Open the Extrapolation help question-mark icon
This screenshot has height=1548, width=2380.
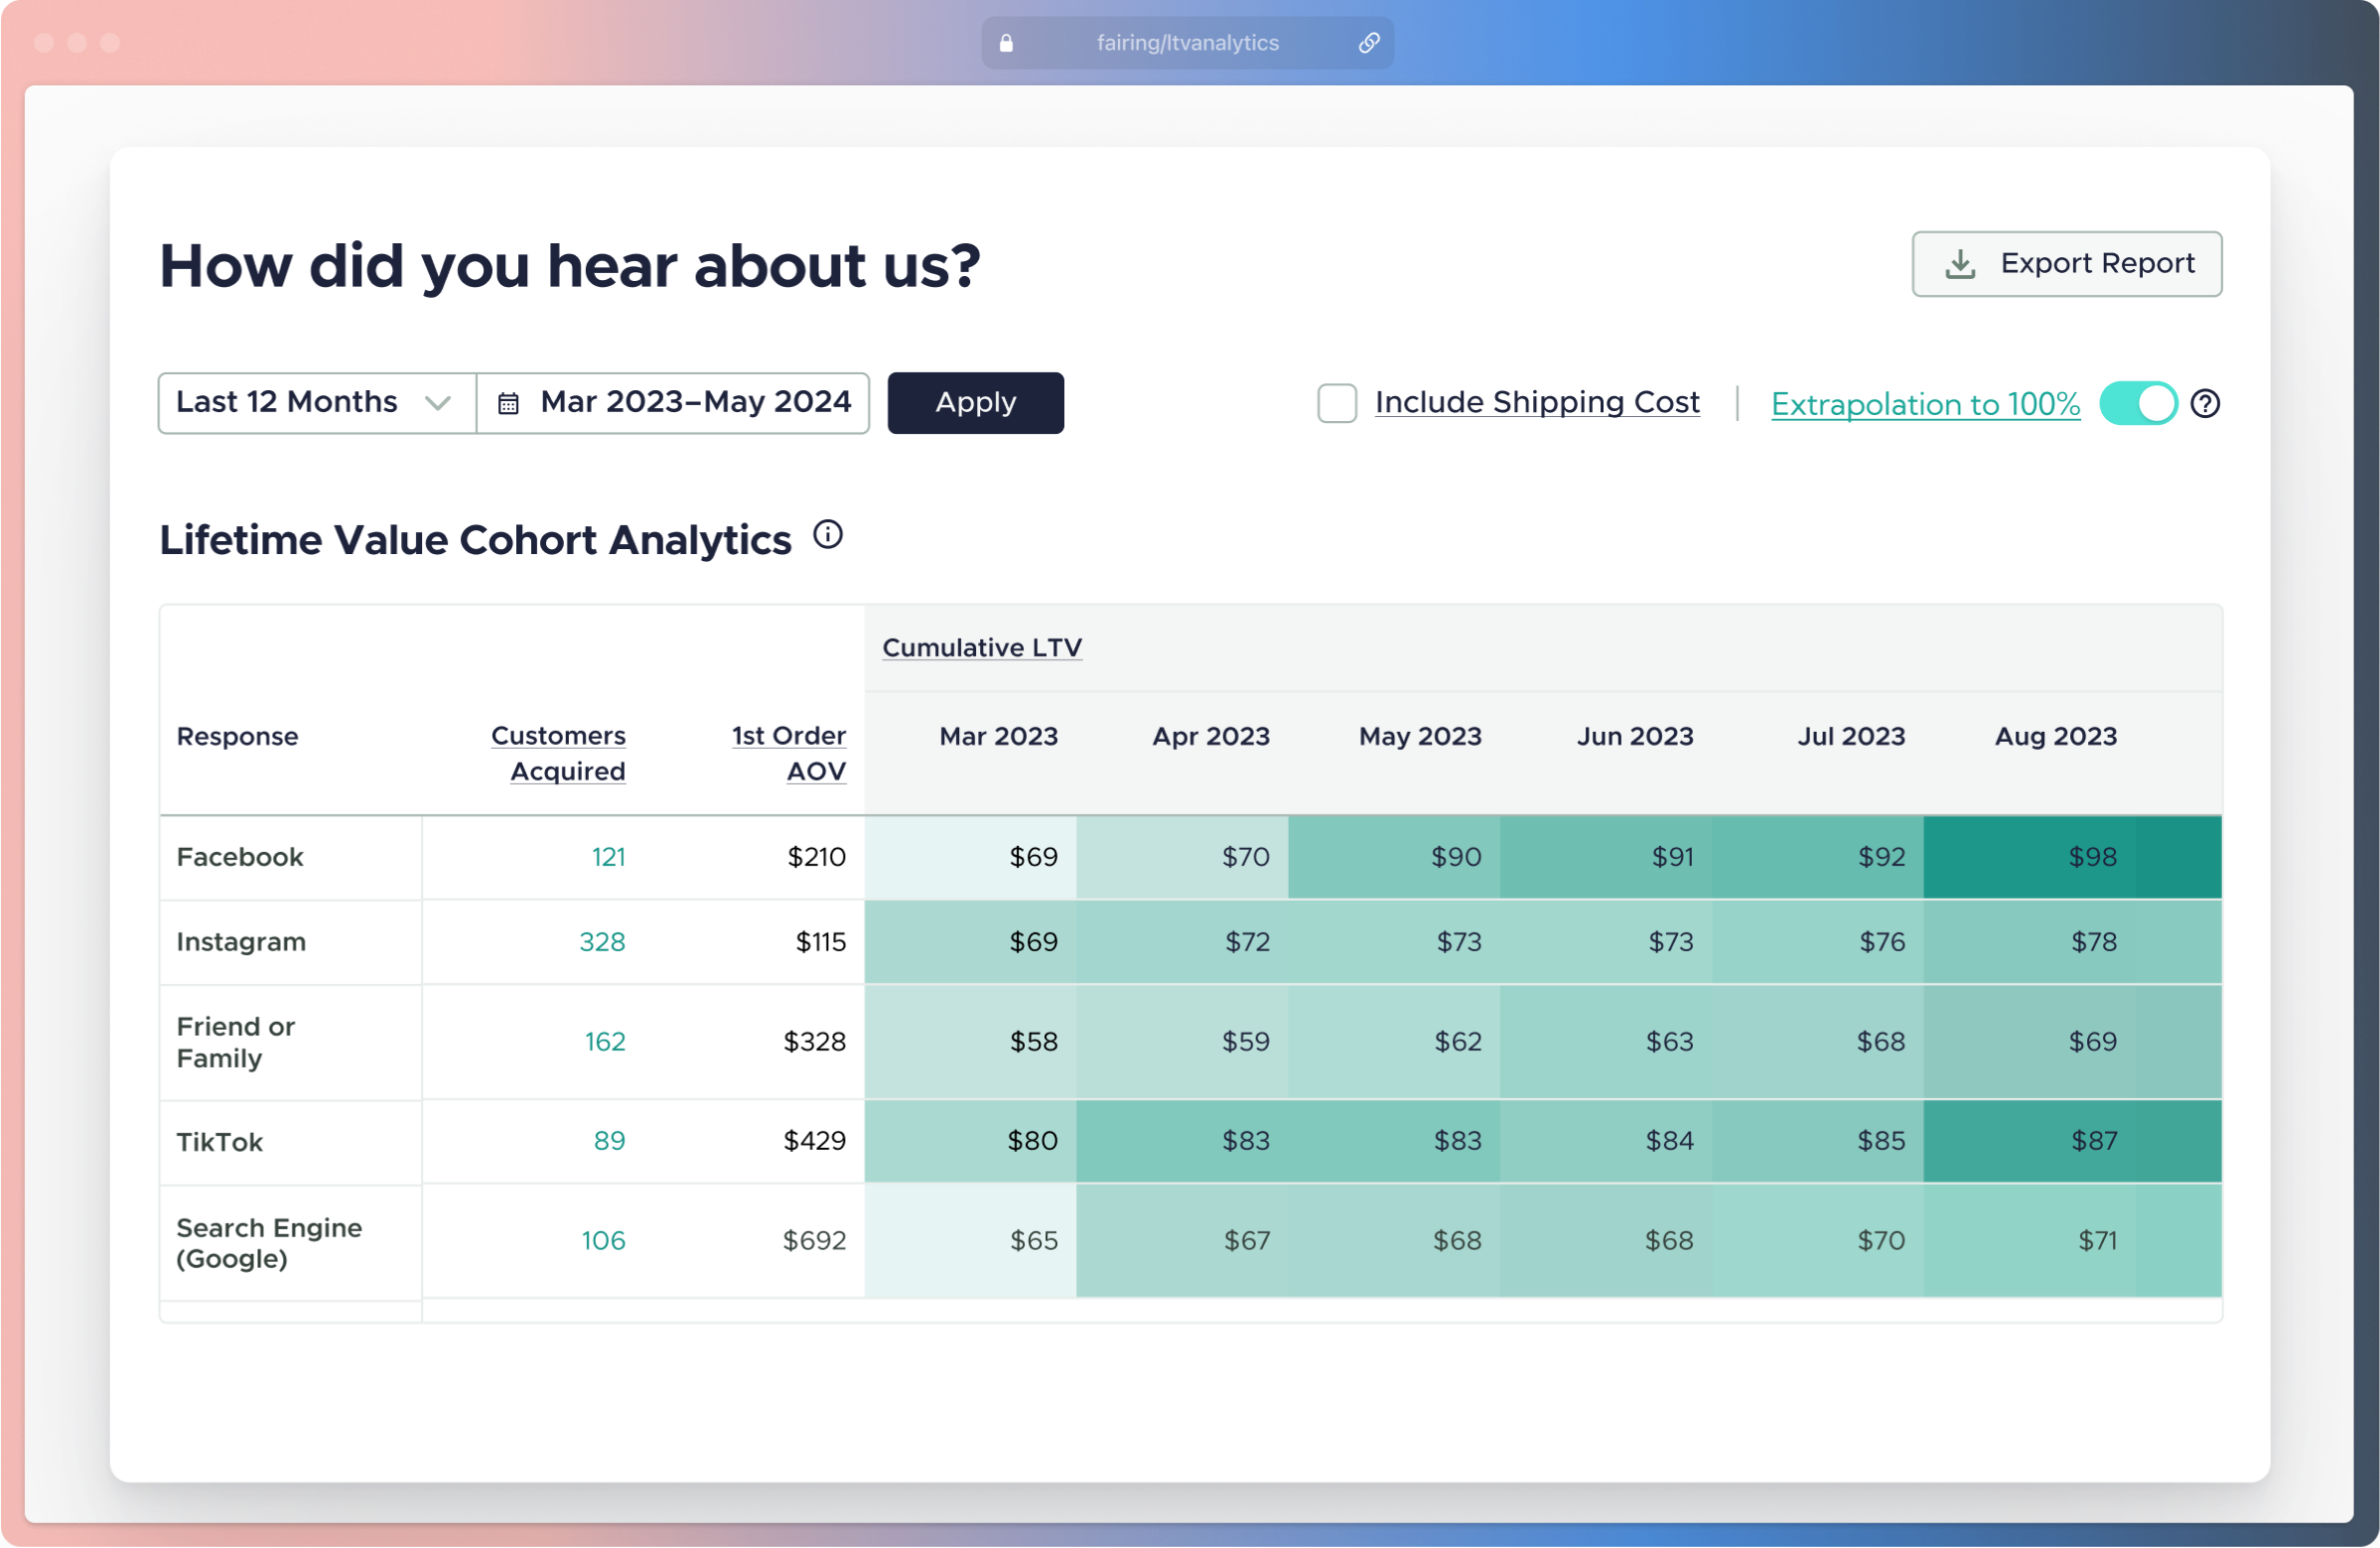point(2204,404)
